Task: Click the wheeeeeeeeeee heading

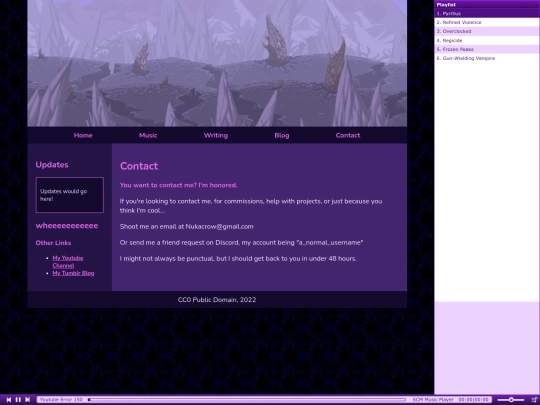Action: [x=67, y=226]
